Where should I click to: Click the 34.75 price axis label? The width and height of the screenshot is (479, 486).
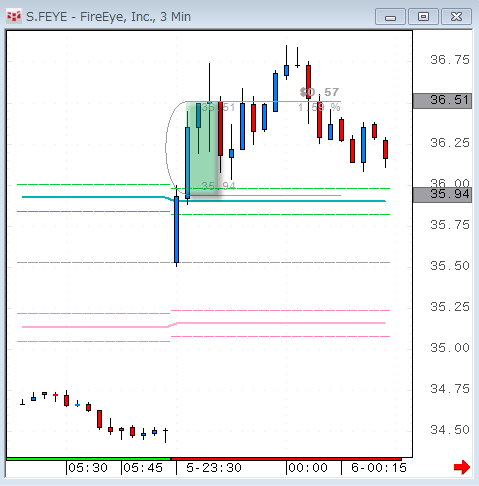coord(450,389)
